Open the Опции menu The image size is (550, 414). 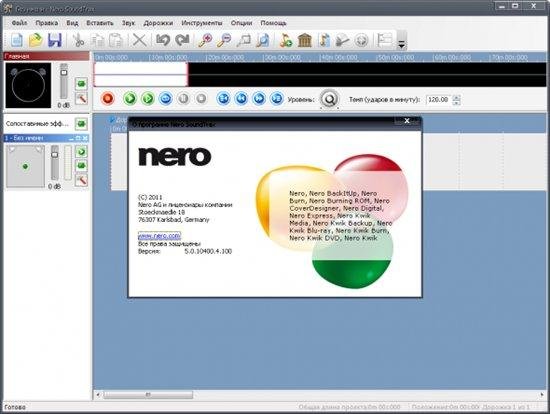(x=241, y=23)
